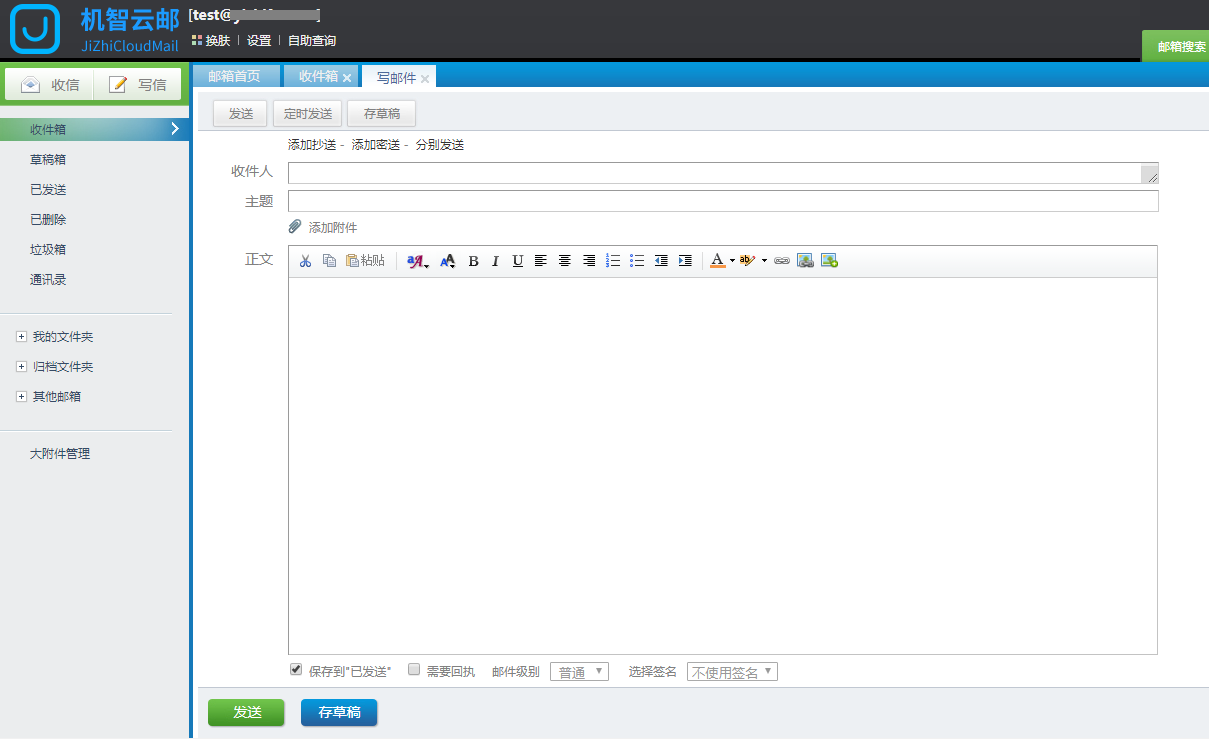Click the cut scissors icon in editor toolbar
This screenshot has width=1209, height=739.
305,261
